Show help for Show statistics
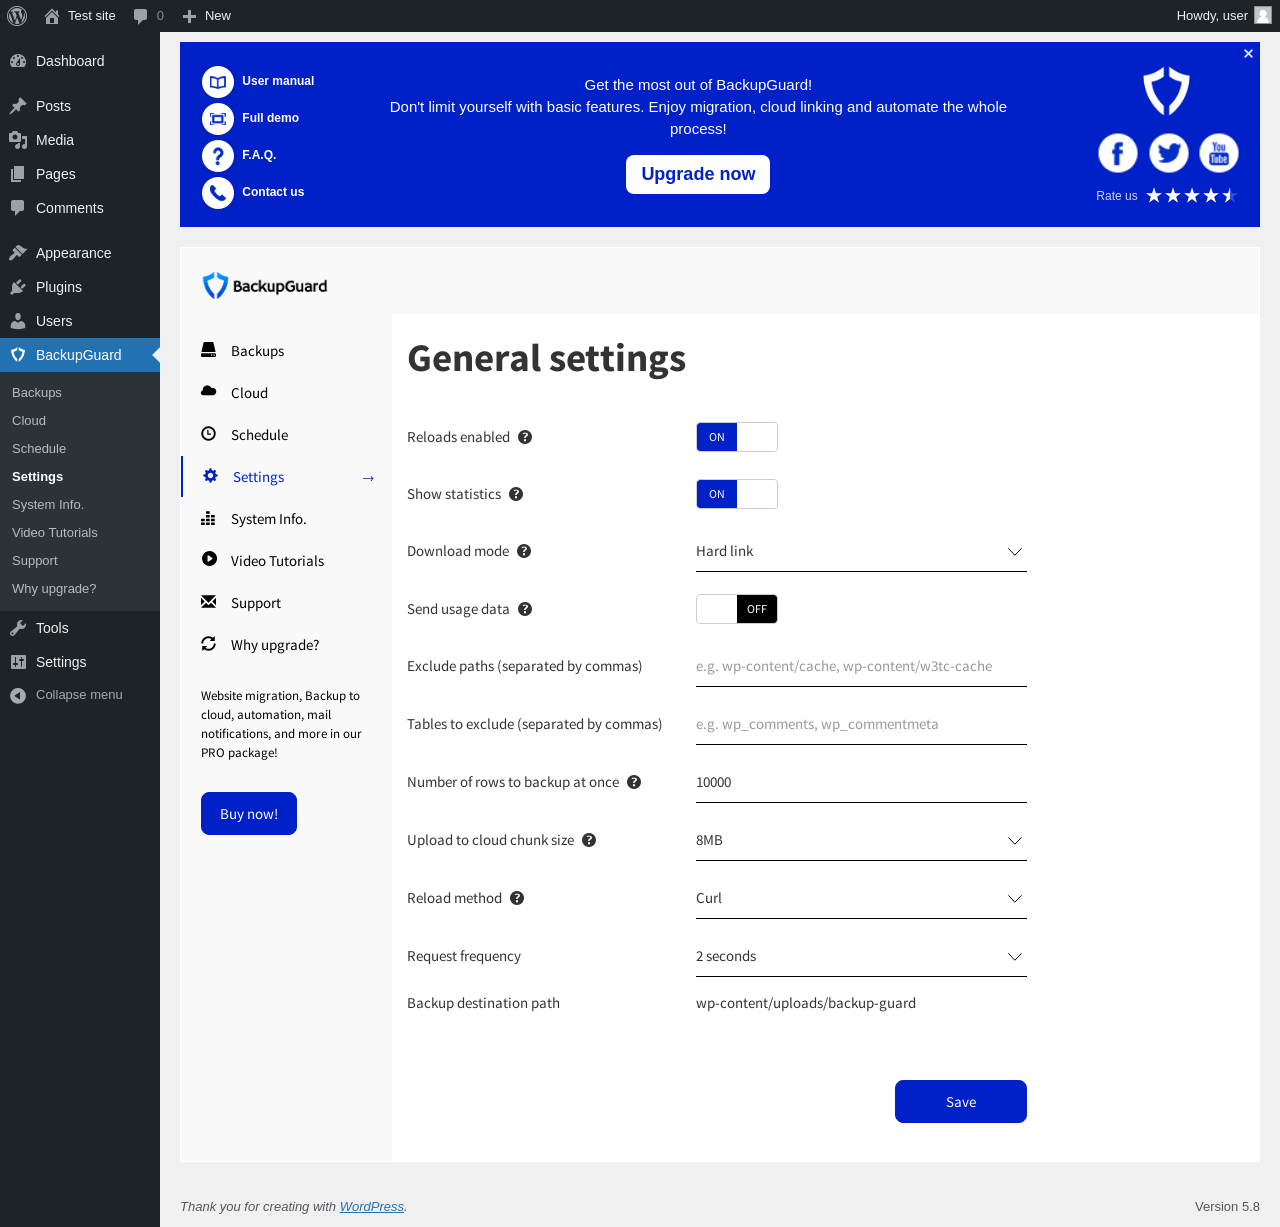Screen dimensions: 1280x1227 tap(516, 494)
